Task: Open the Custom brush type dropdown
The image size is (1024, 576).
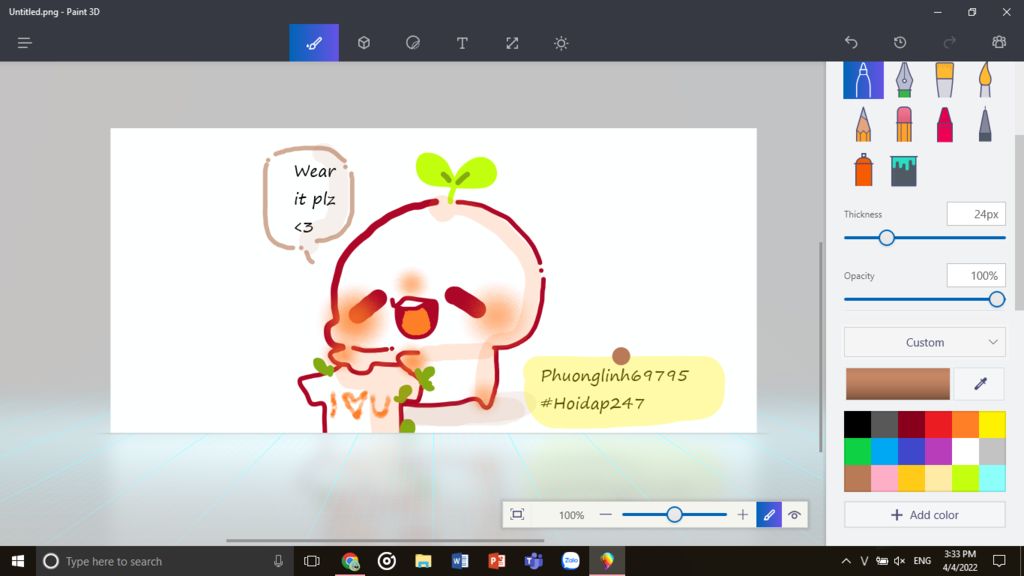Action: click(923, 342)
